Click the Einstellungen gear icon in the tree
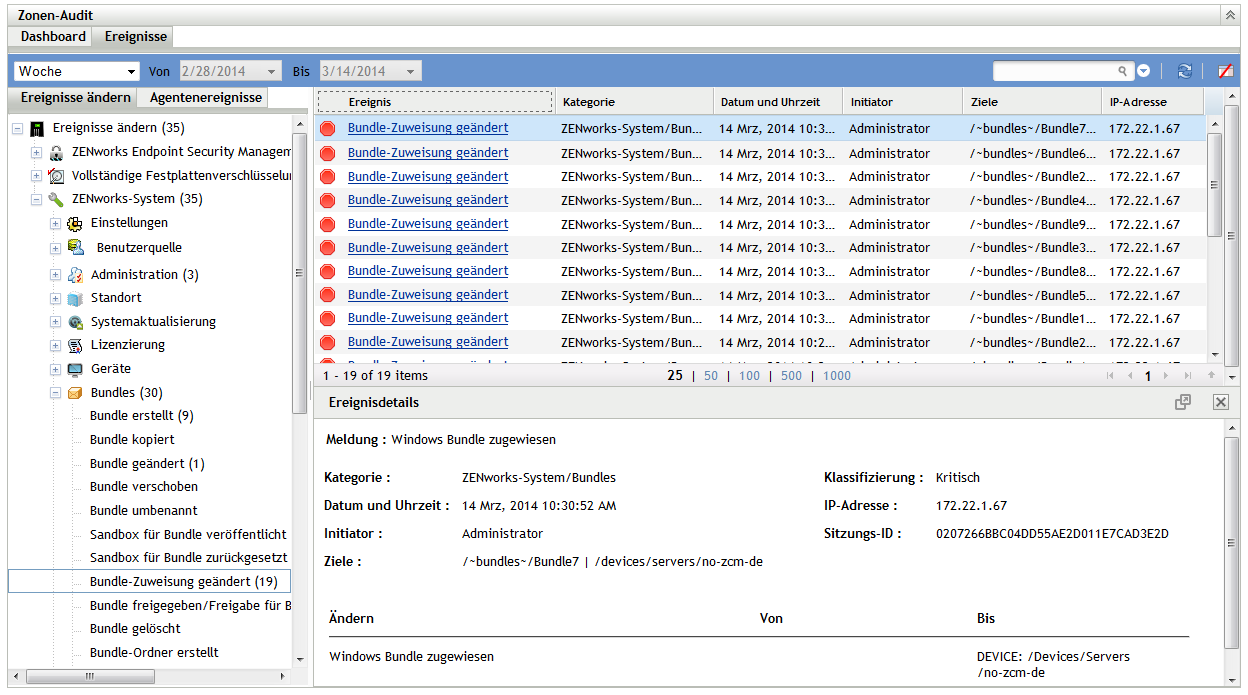Screen dimensions: 1248x695 pos(75,223)
